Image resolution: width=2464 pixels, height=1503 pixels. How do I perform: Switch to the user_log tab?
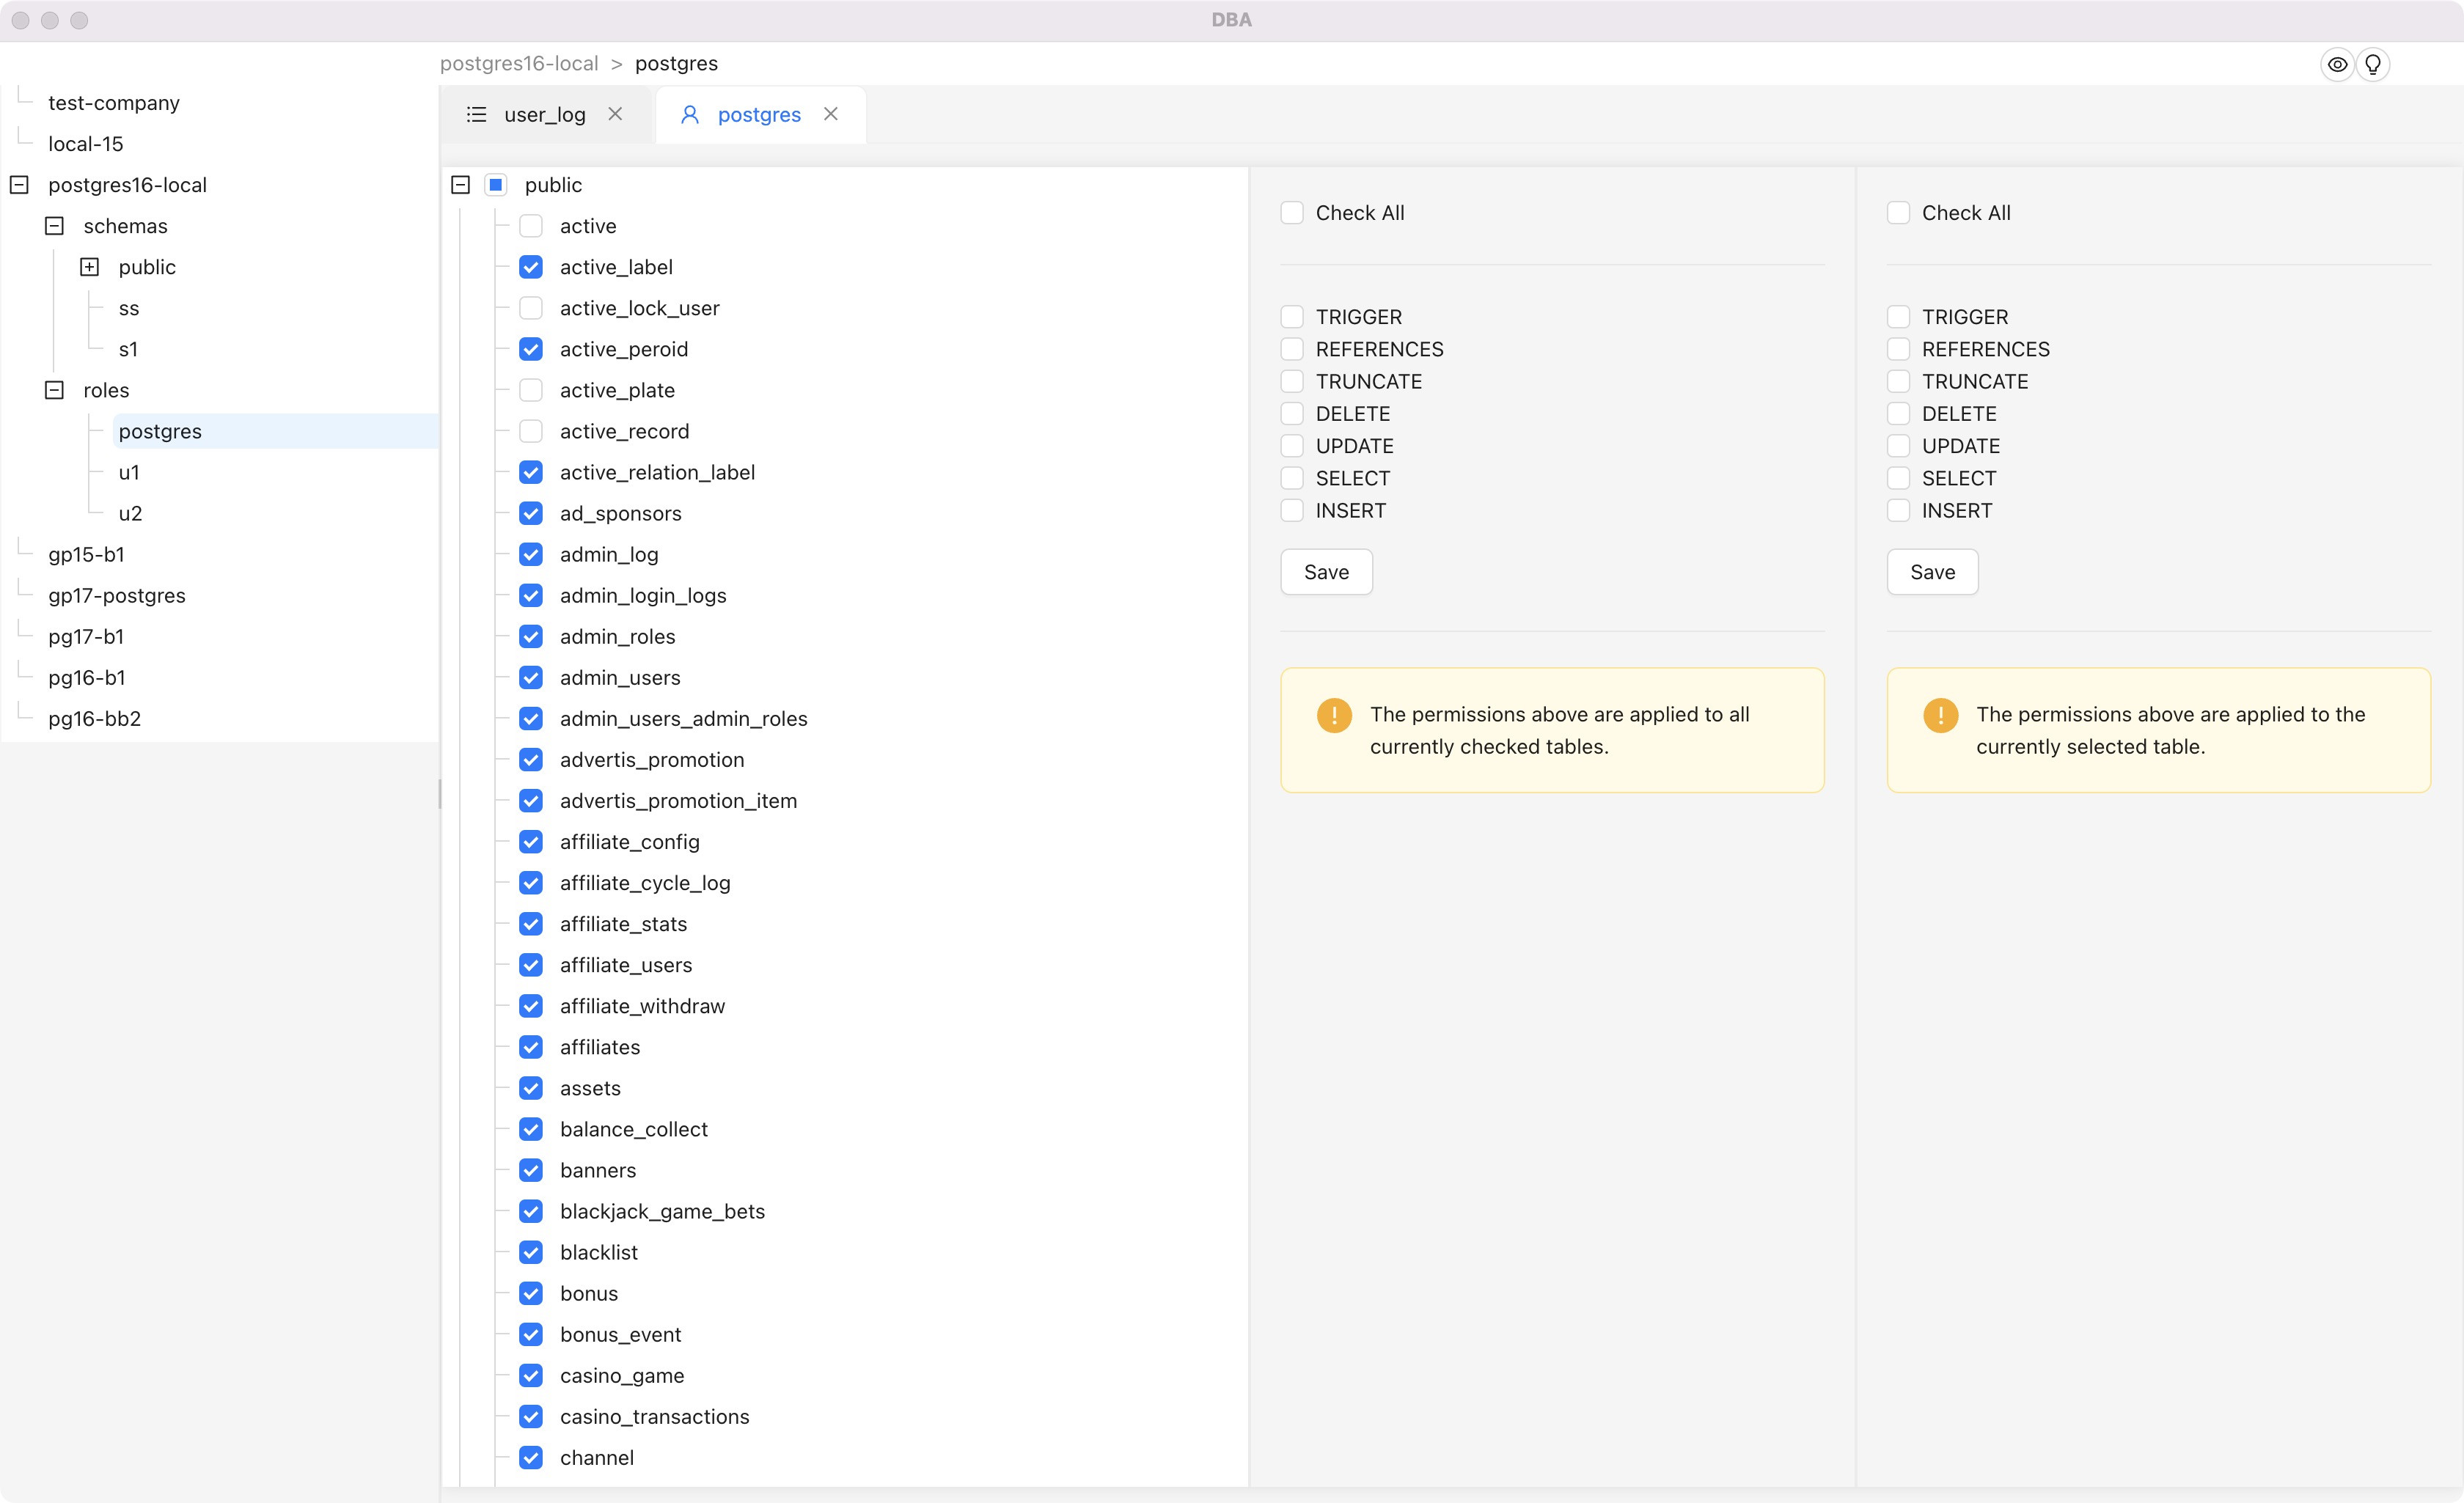[544, 115]
